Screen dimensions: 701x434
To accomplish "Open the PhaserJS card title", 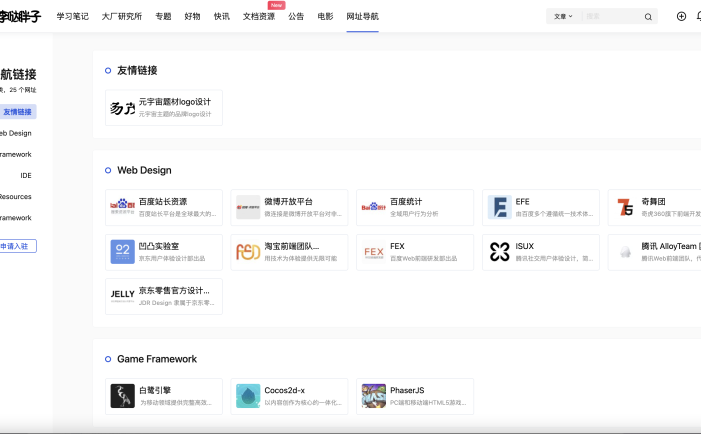I will coord(407,390).
